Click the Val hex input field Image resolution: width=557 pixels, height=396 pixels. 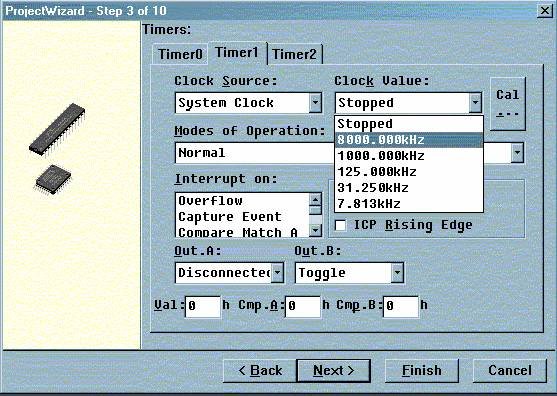[x=203, y=306]
